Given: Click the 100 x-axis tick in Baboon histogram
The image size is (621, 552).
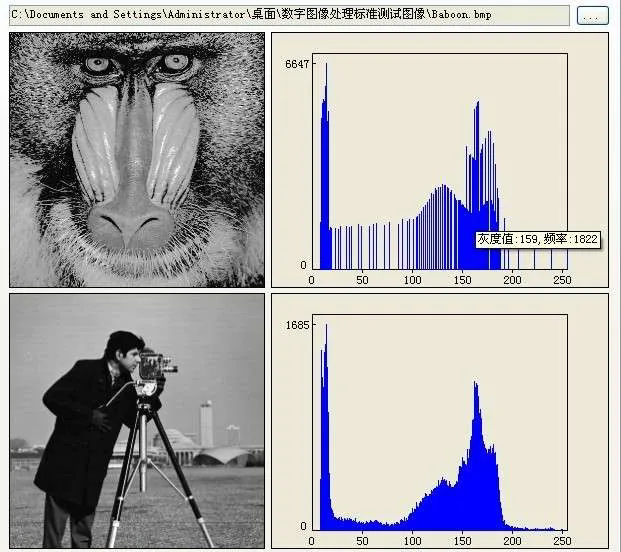Looking at the screenshot, I should pos(412,281).
